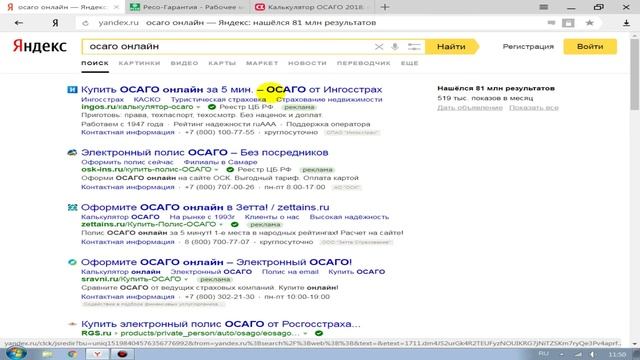Expand the ingos.ru URL dropdown arrow
The width and height of the screenshot is (640, 360).
(x=198, y=107)
